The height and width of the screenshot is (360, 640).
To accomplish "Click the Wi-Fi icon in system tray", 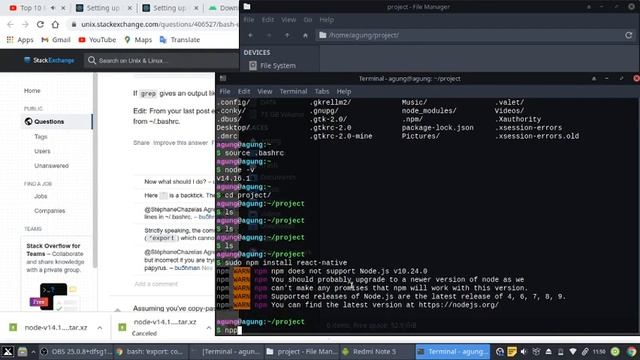I will tap(573, 351).
